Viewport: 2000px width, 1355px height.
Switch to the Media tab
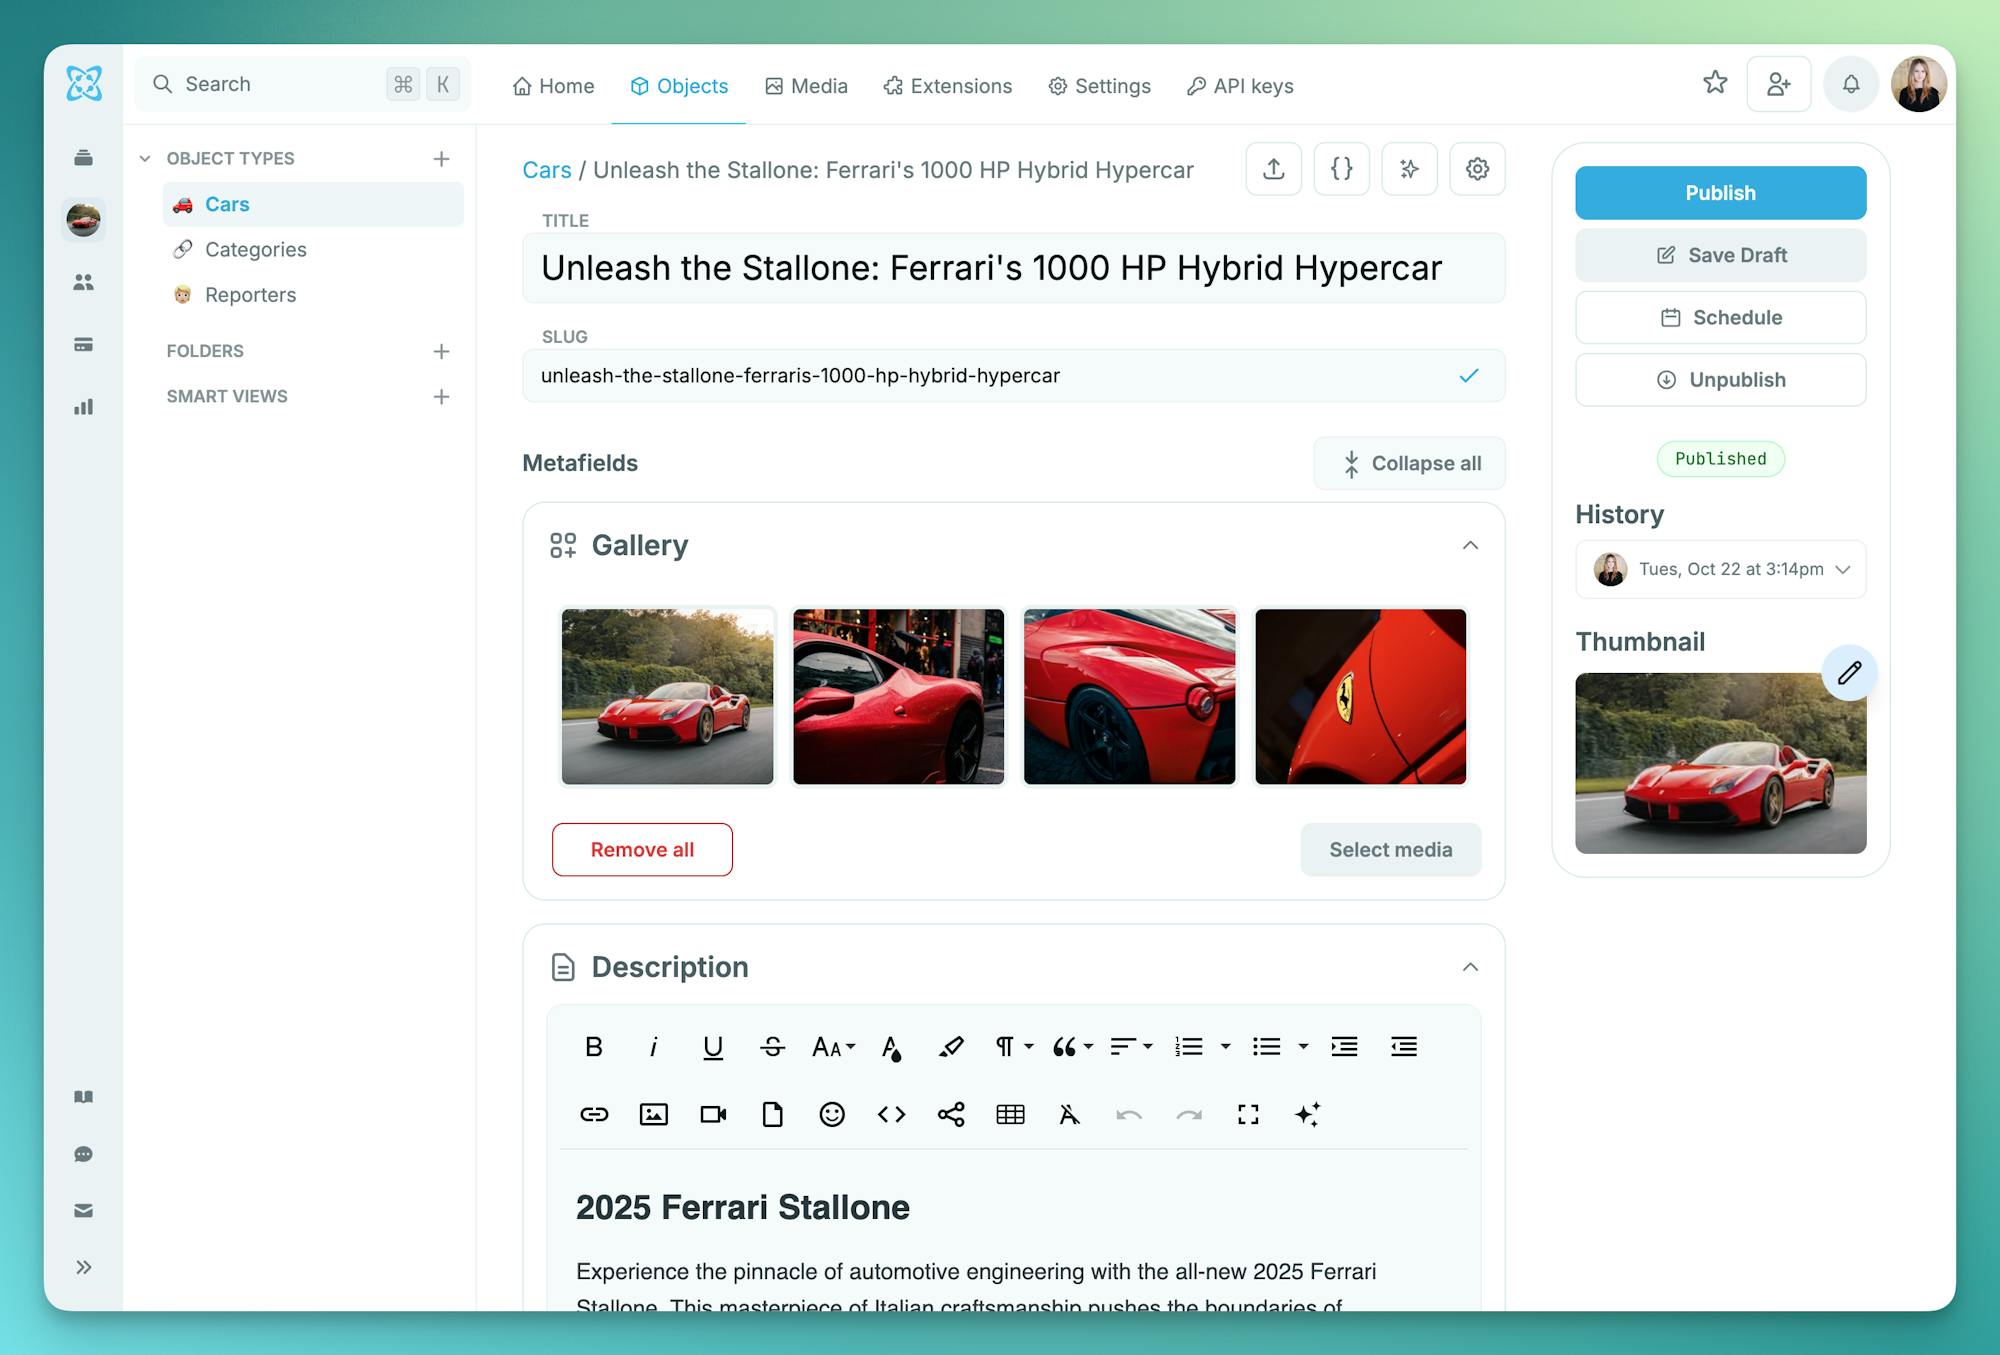tap(806, 86)
